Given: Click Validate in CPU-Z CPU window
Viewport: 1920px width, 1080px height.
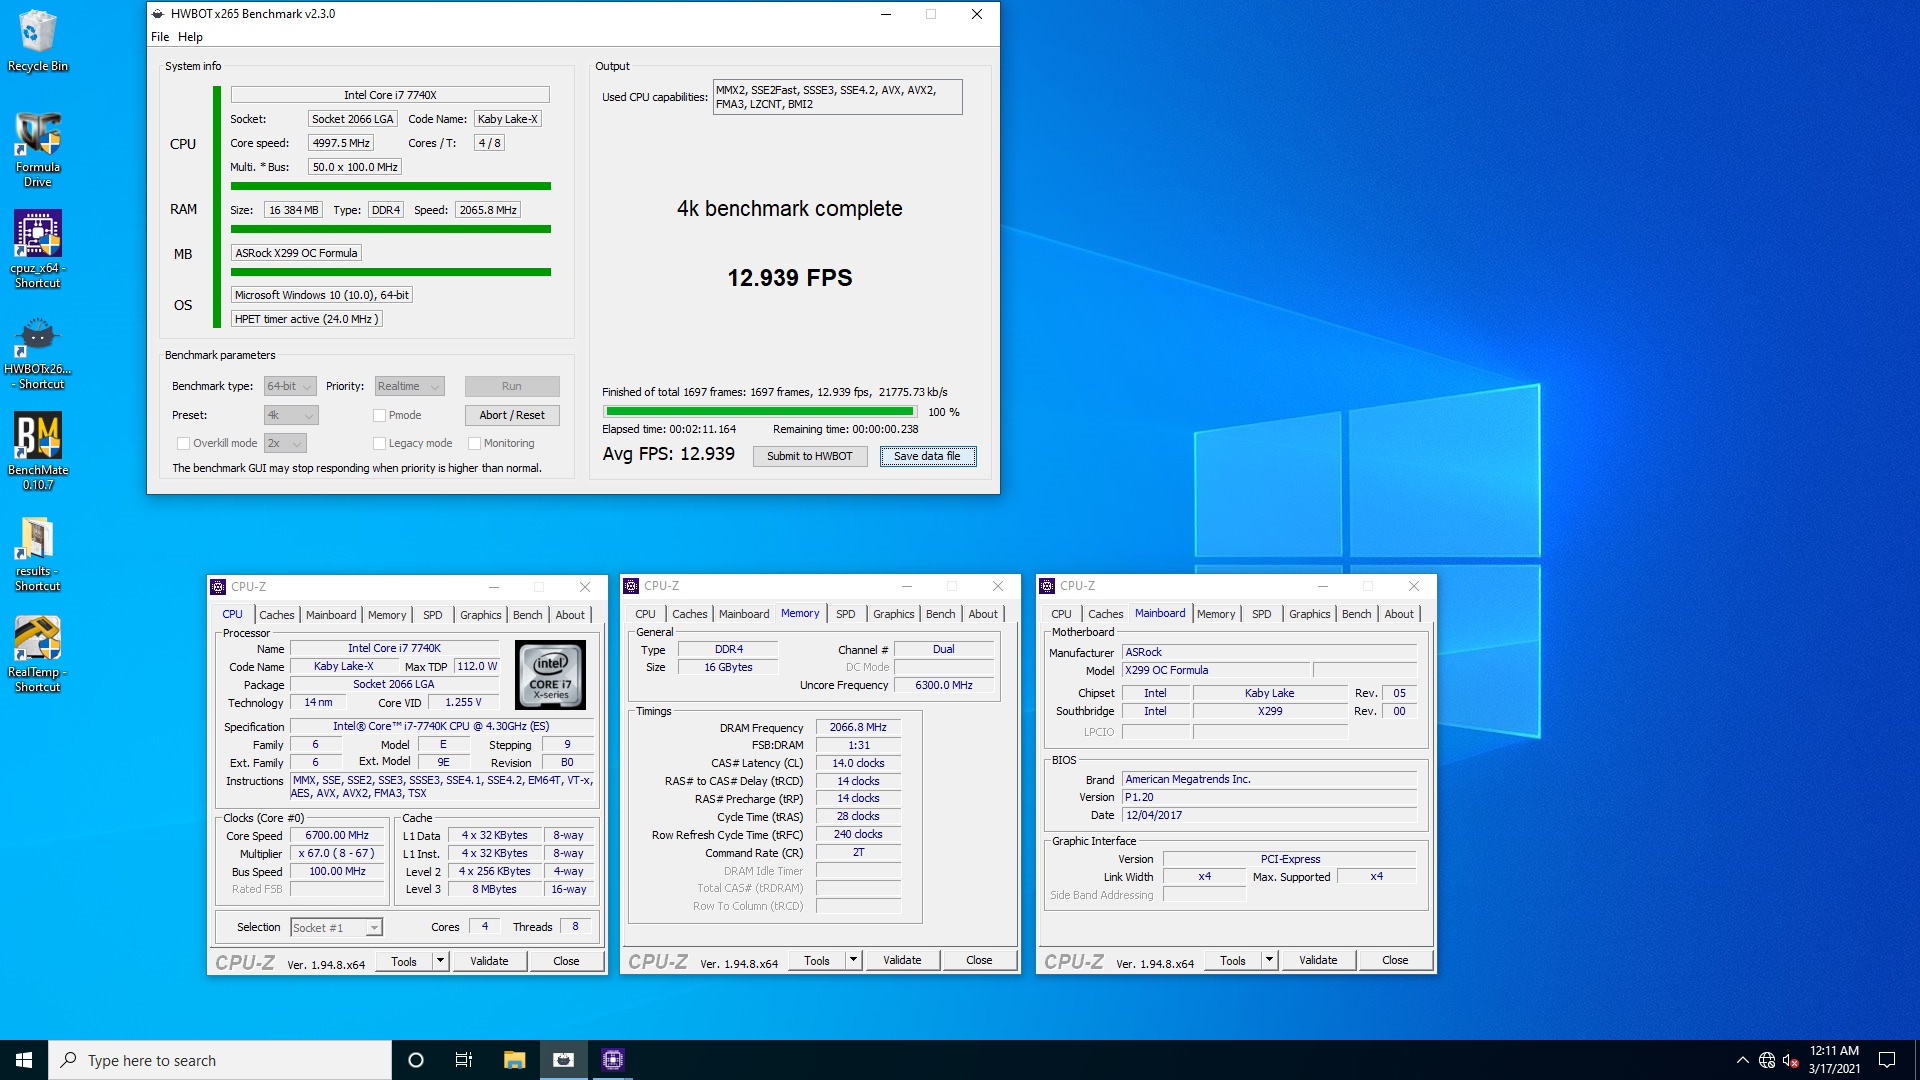Looking at the screenshot, I should point(489,961).
